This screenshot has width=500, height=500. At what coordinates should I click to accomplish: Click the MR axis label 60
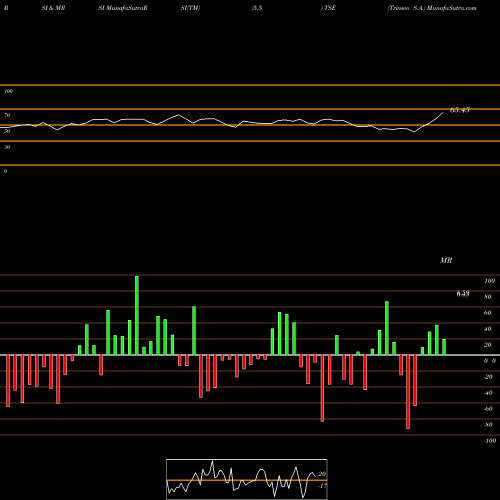click(x=488, y=313)
